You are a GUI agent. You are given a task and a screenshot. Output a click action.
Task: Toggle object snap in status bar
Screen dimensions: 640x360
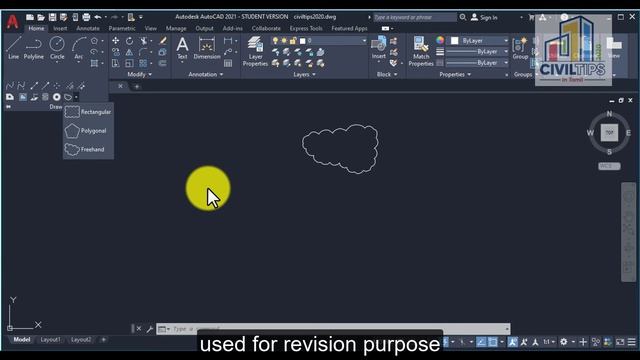(x=493, y=342)
